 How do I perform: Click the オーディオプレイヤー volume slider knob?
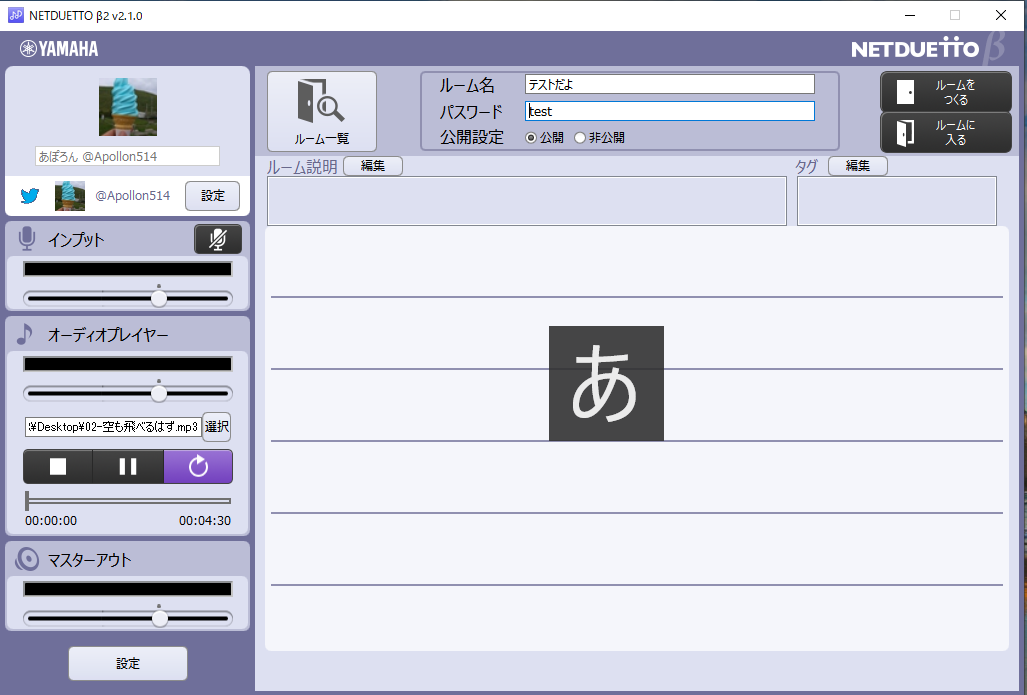(x=159, y=393)
